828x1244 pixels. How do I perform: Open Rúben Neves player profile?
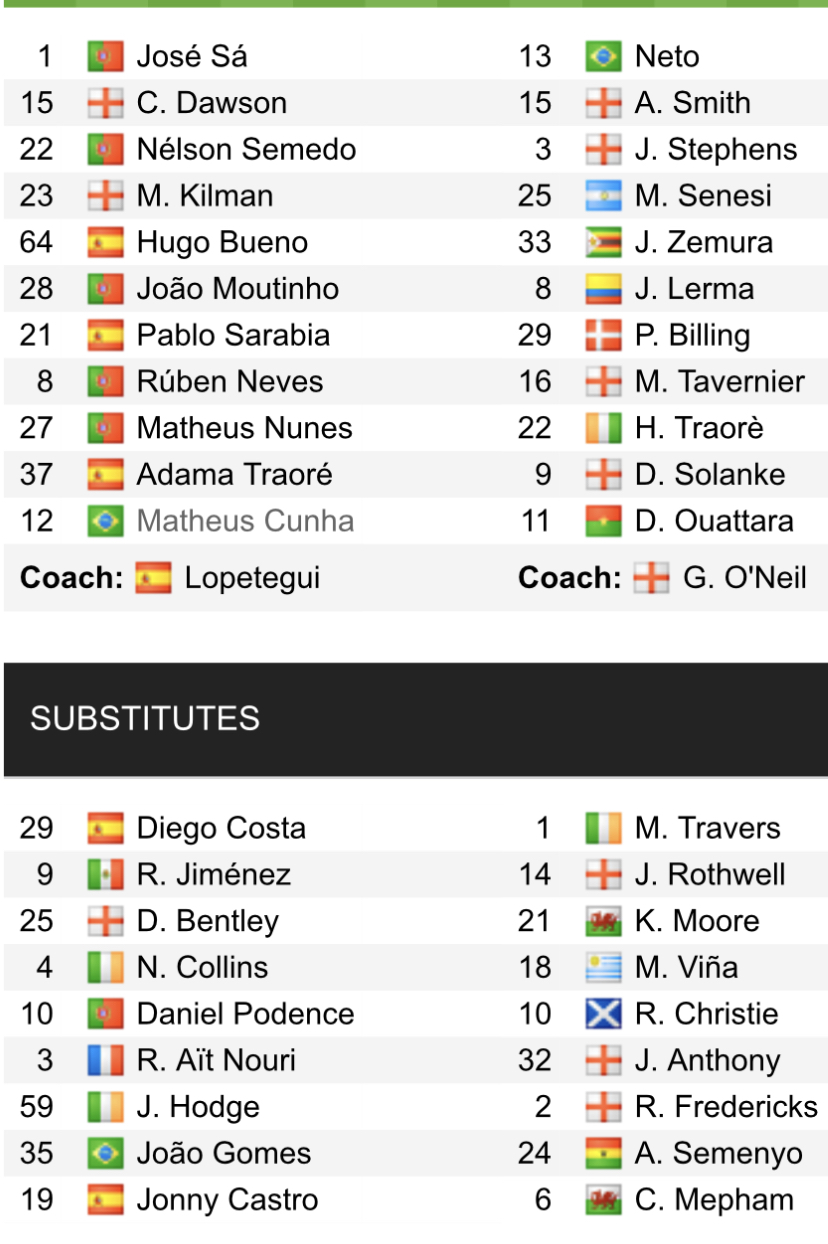230,382
